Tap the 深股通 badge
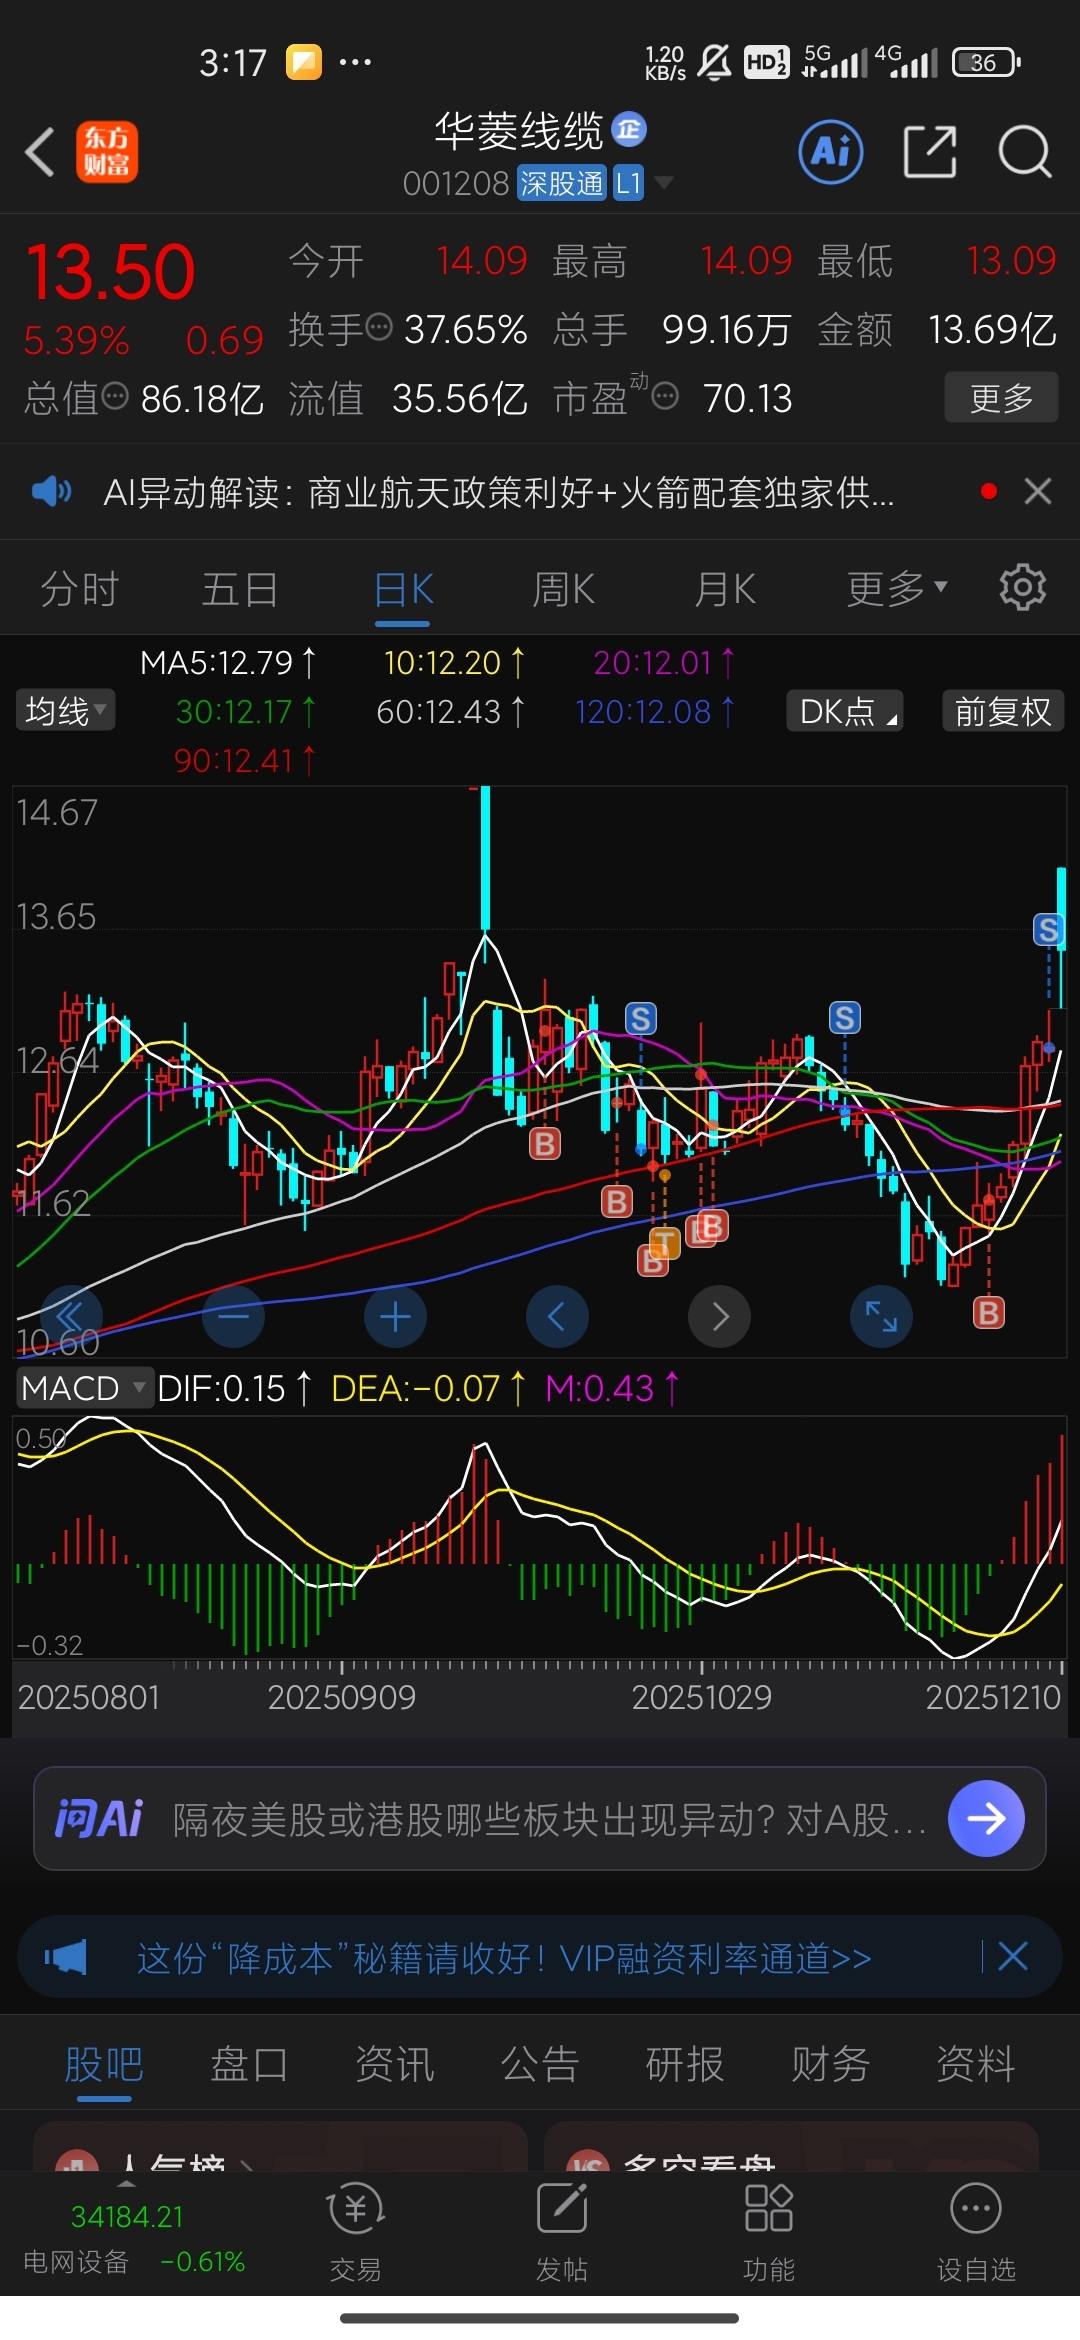Image resolution: width=1080 pixels, height=2340 pixels. click(x=562, y=183)
